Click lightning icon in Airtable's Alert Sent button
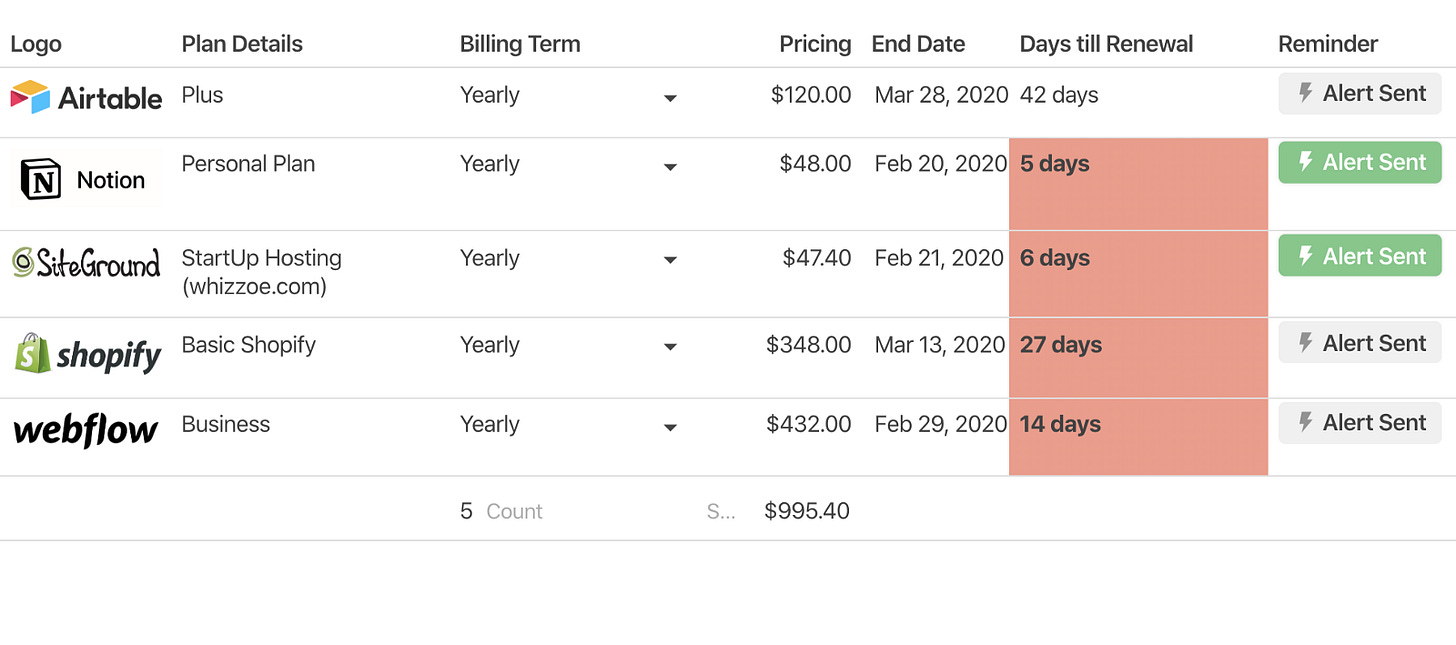Screen dimensions: 1456x645 tap(1305, 93)
